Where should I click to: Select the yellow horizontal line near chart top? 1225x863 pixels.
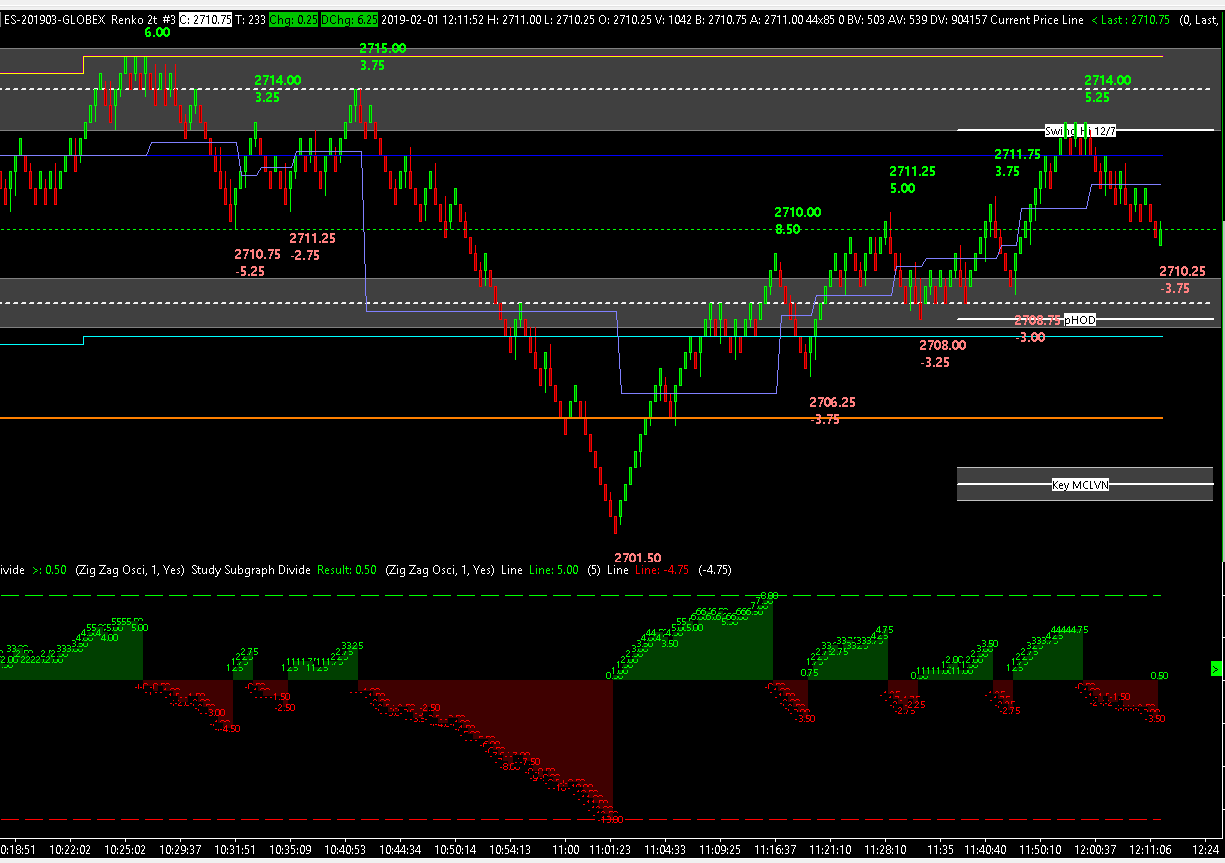click(623, 57)
